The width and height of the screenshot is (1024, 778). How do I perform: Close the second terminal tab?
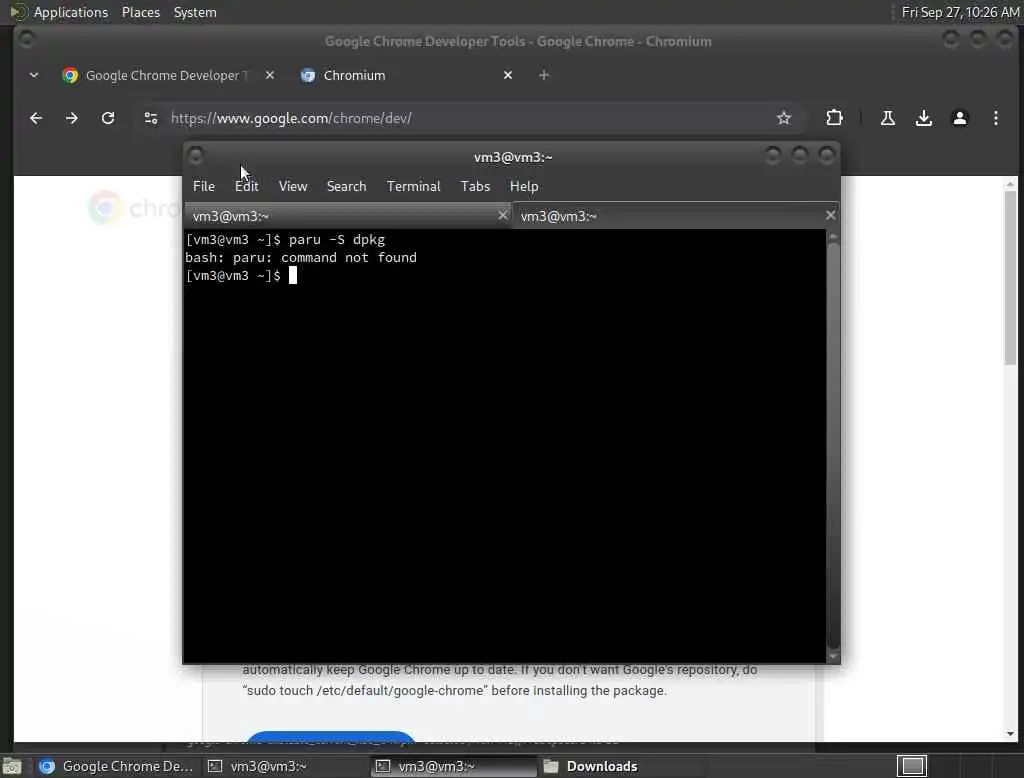830,215
